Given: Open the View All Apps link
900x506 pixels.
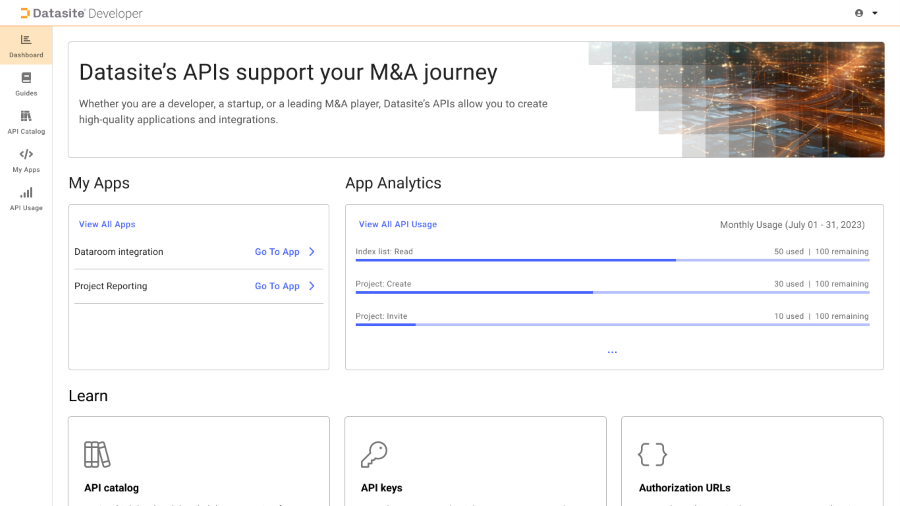Looking at the screenshot, I should click(x=107, y=225).
